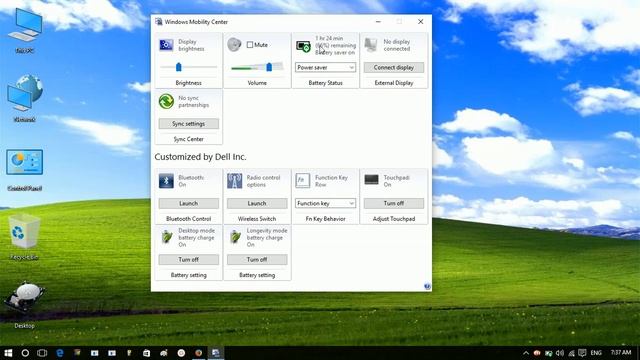Click the tray Wi-Fi network icon
The width and height of the screenshot is (640, 360).
tap(571, 353)
